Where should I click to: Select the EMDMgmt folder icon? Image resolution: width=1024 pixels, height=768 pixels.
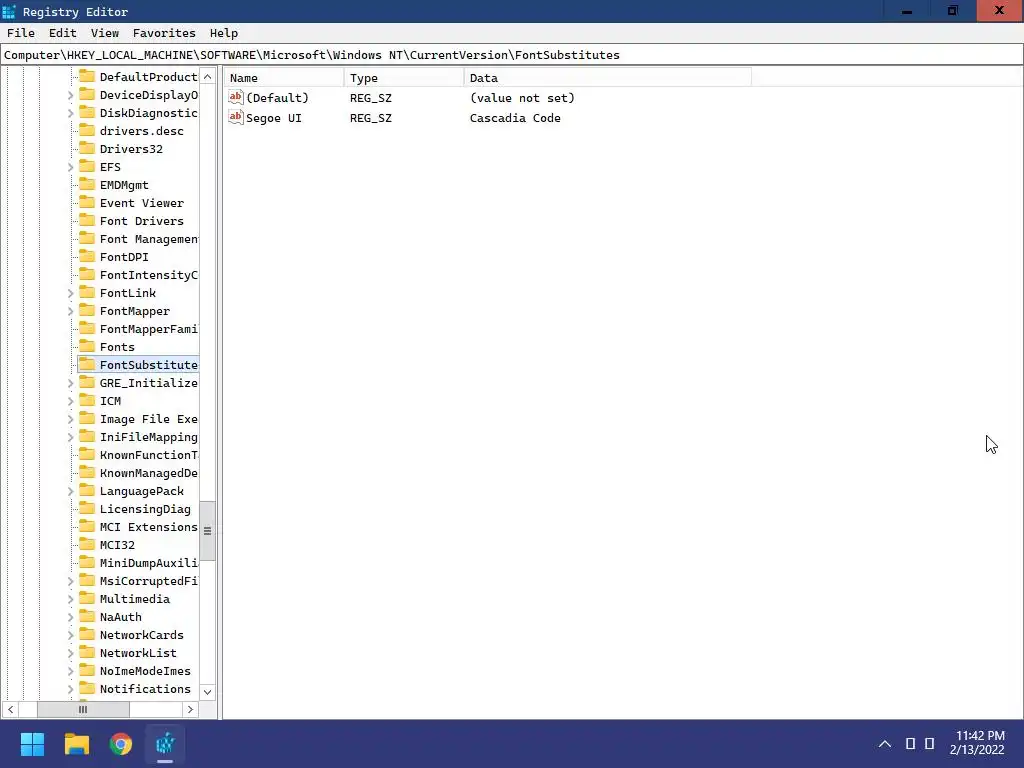click(87, 184)
